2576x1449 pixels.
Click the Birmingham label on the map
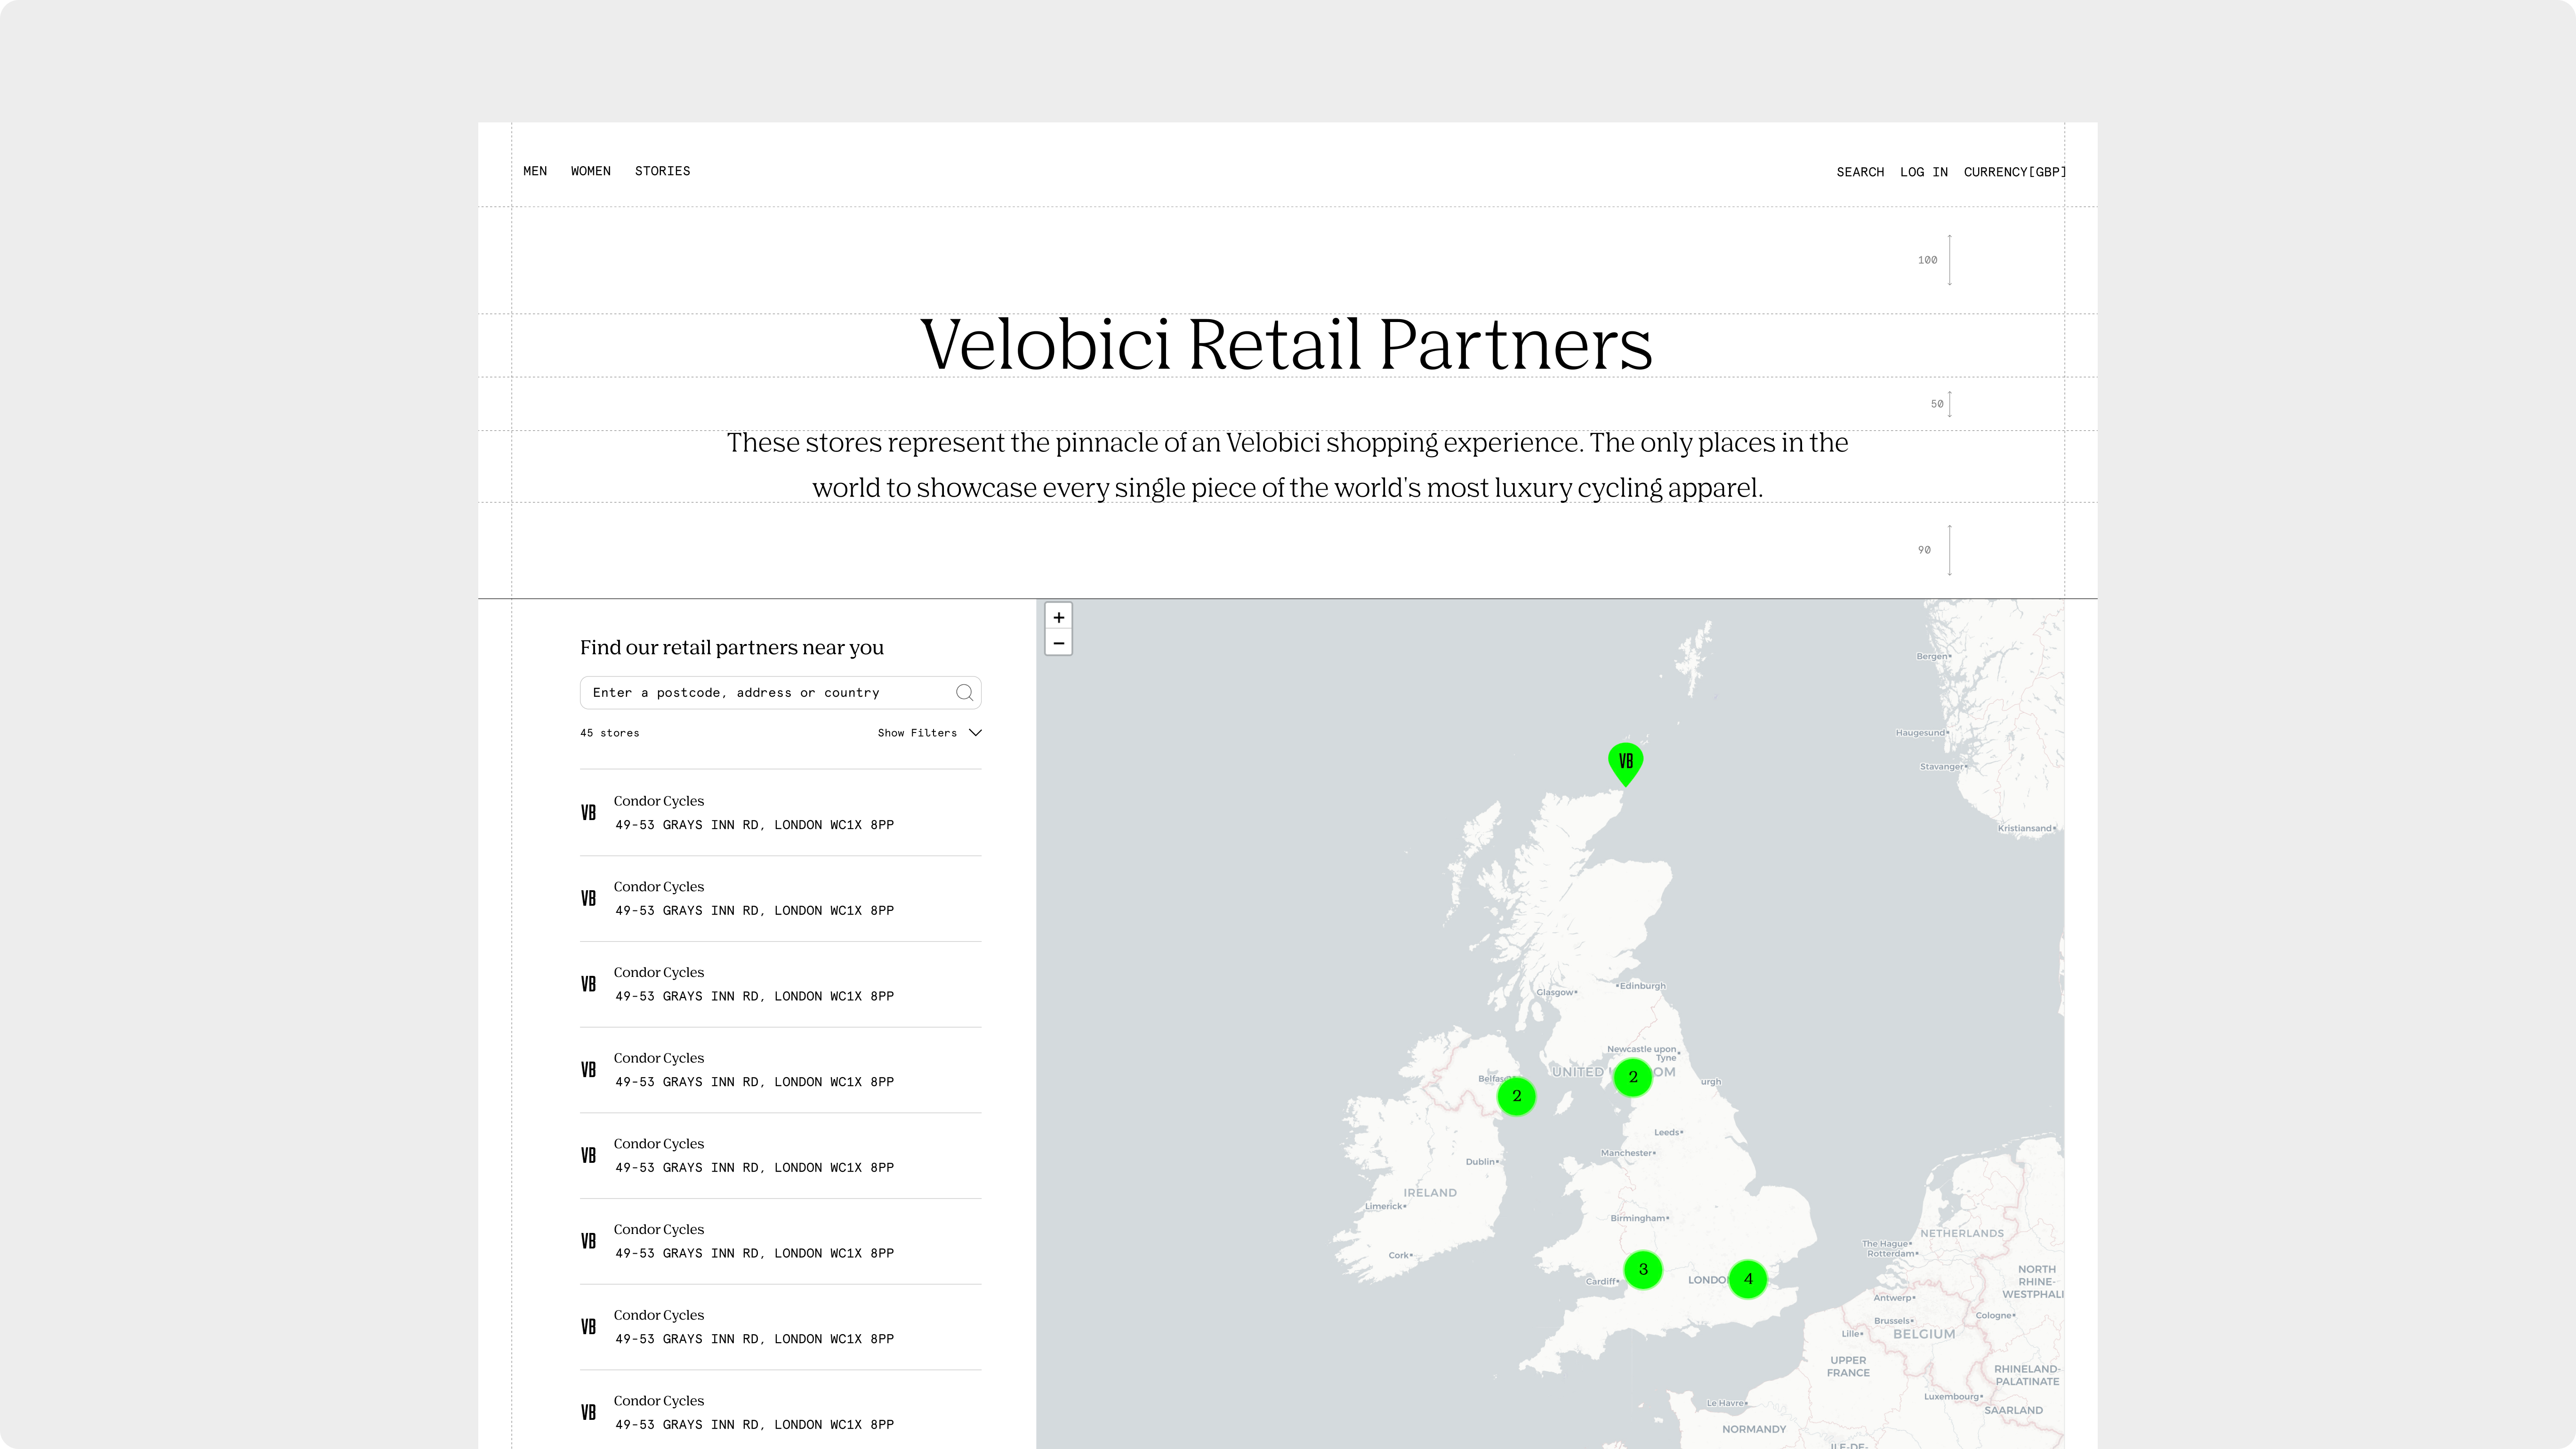1639,1218
